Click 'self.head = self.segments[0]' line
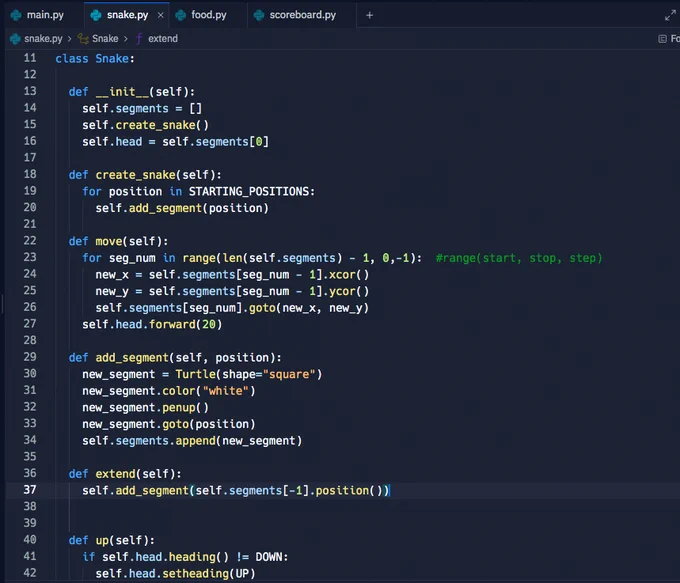This screenshot has width=680, height=583. coord(175,141)
